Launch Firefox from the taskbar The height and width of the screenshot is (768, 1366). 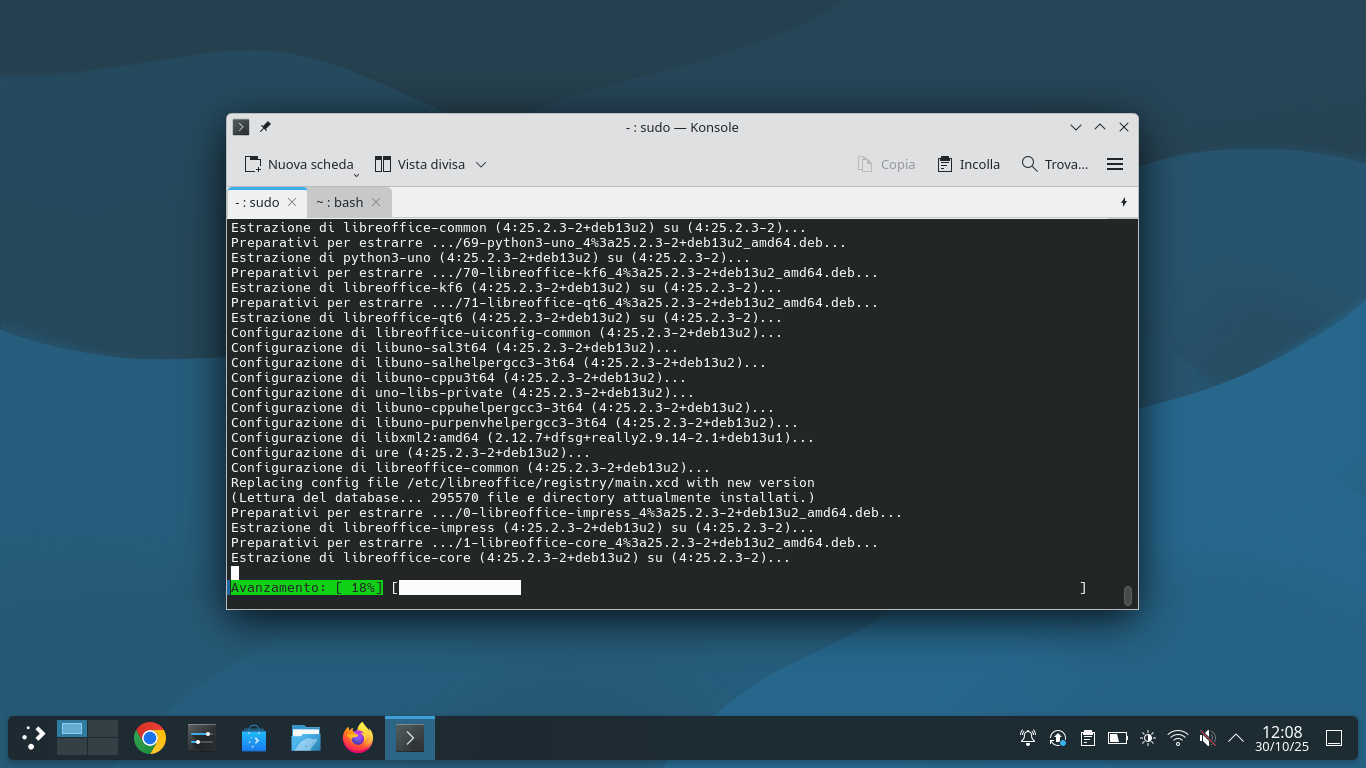click(357, 737)
